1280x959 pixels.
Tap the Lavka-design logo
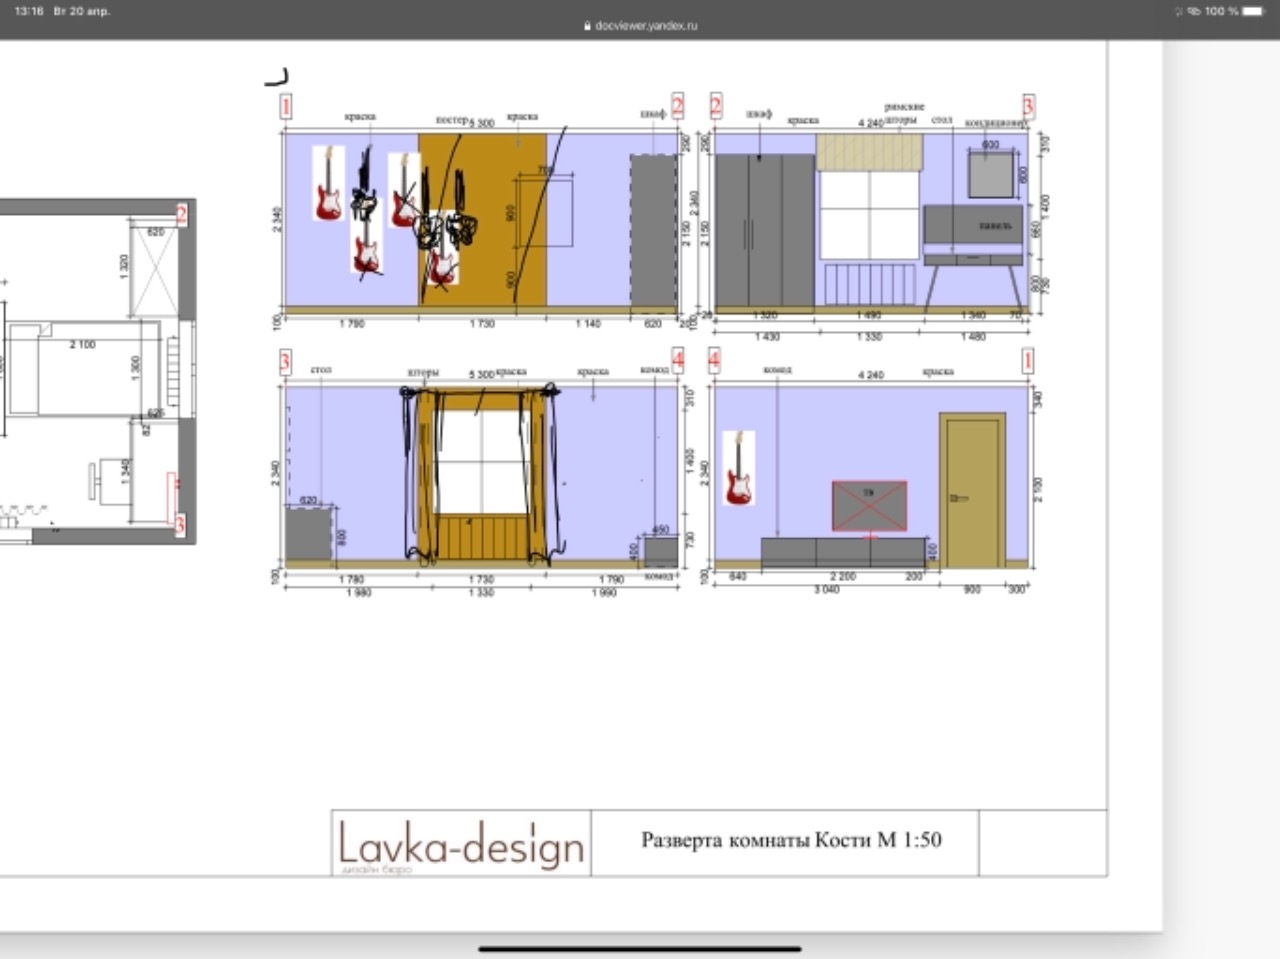pos(461,845)
